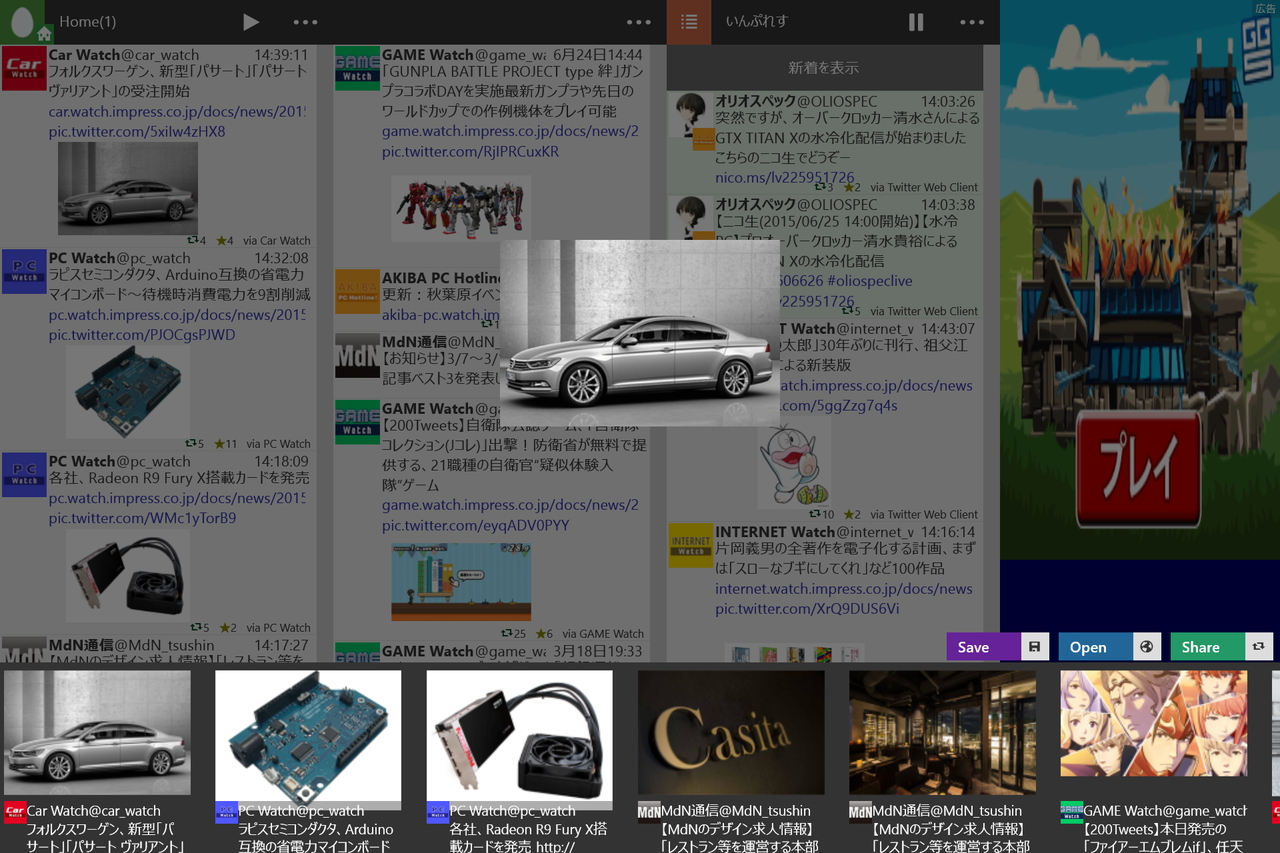Open the Radeon card photo in PC Watch tweet
This screenshot has height=853, width=1280.
(128, 575)
